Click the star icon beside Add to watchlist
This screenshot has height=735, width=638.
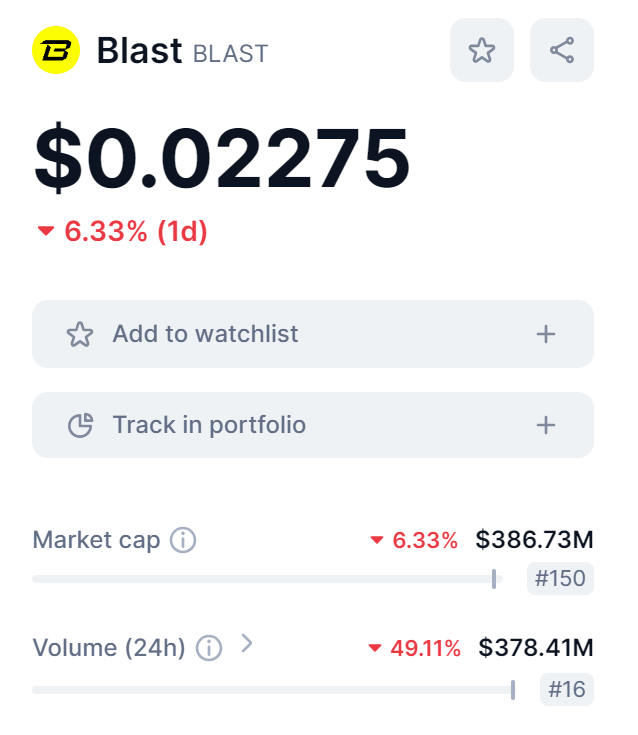click(79, 334)
